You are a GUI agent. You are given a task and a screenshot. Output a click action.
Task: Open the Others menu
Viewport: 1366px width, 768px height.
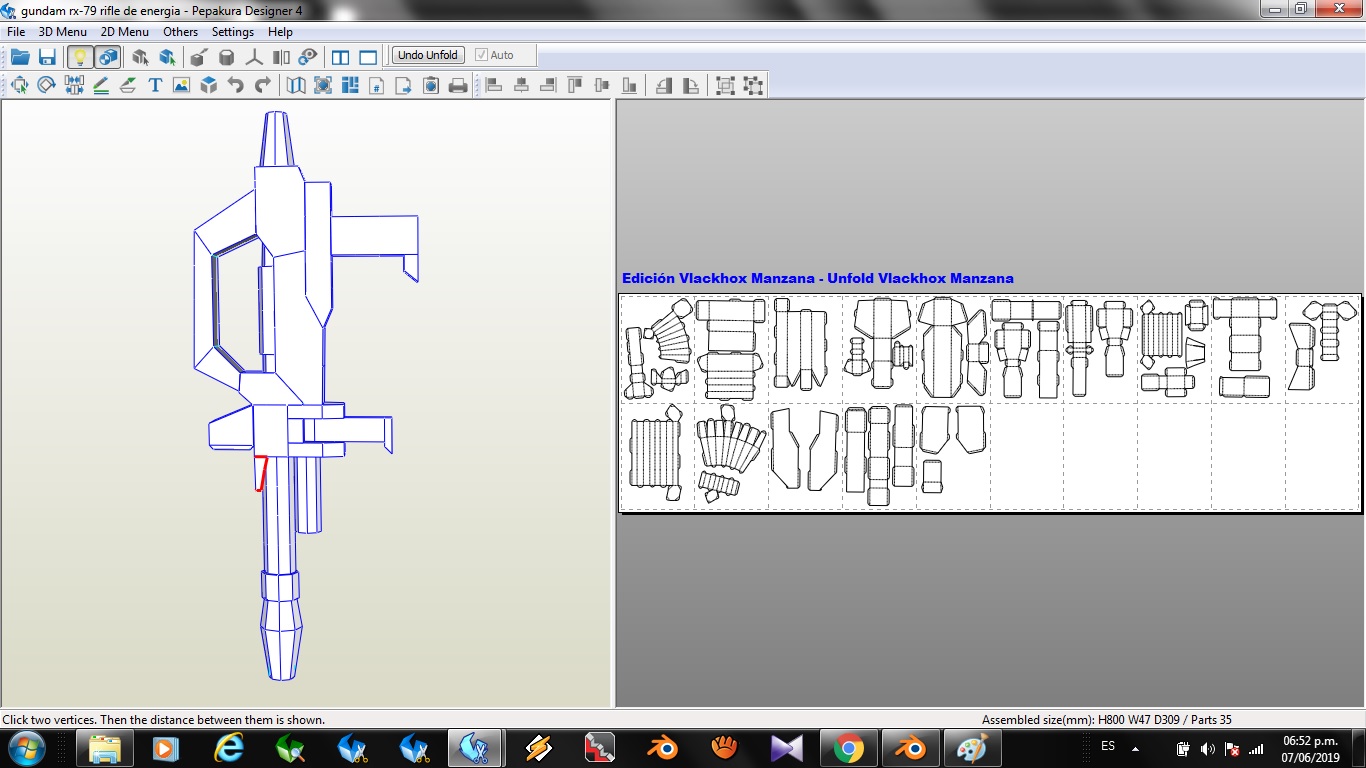[x=181, y=32]
